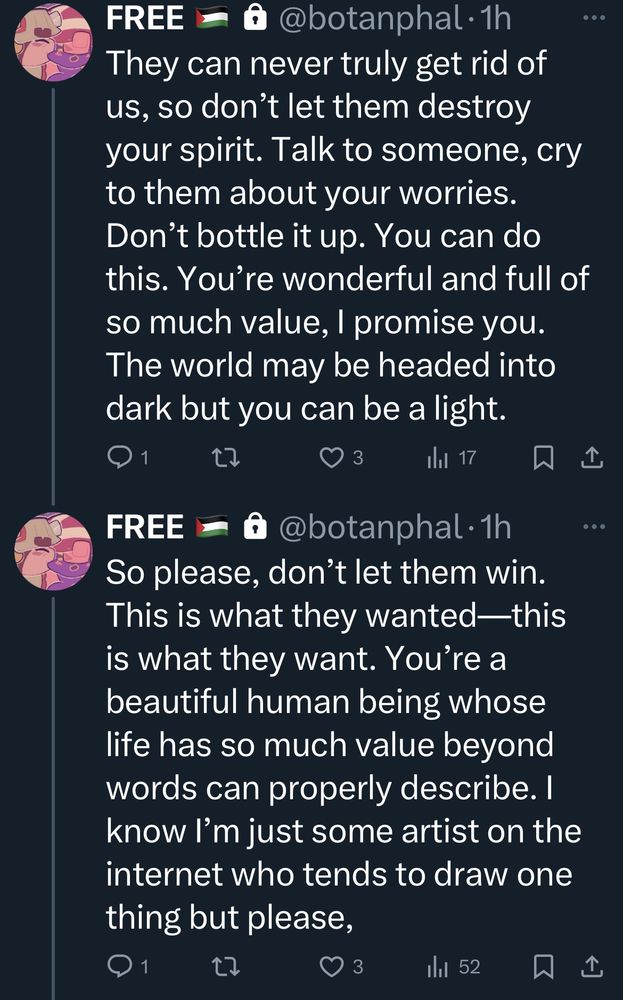View analytics showing 17 views
This screenshot has height=1000, width=623.
tap(437, 459)
